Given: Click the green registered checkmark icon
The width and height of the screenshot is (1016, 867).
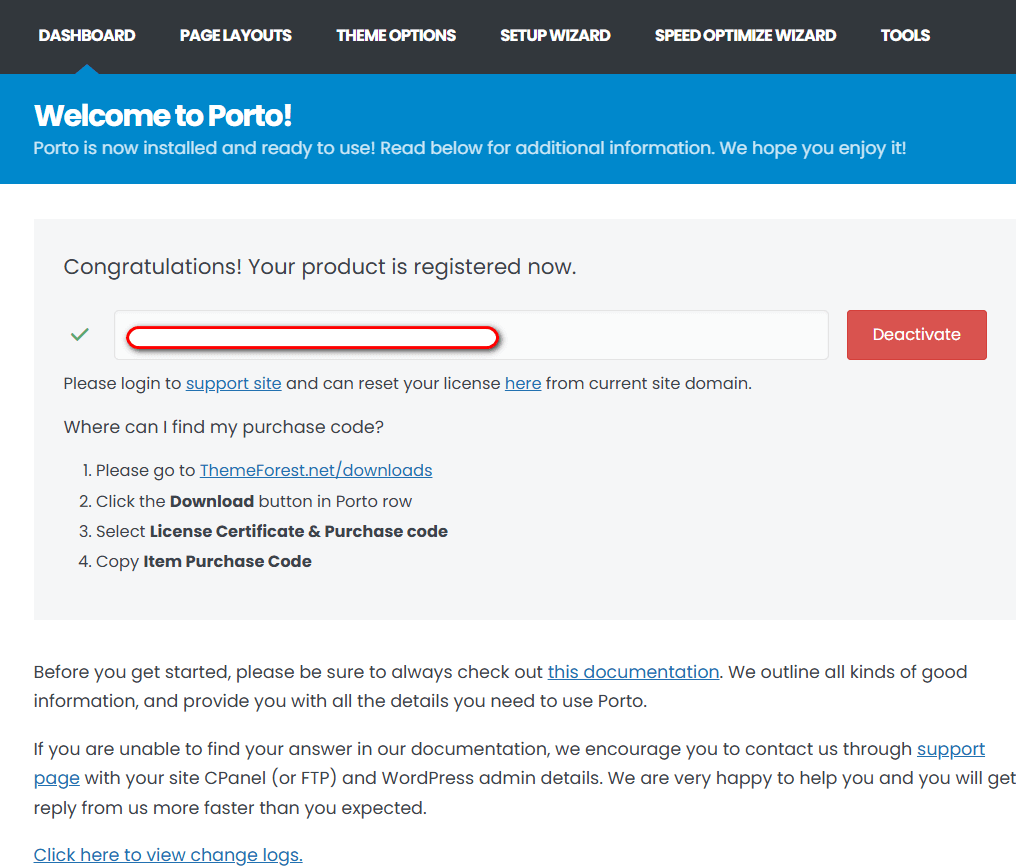Looking at the screenshot, I should tap(80, 334).
